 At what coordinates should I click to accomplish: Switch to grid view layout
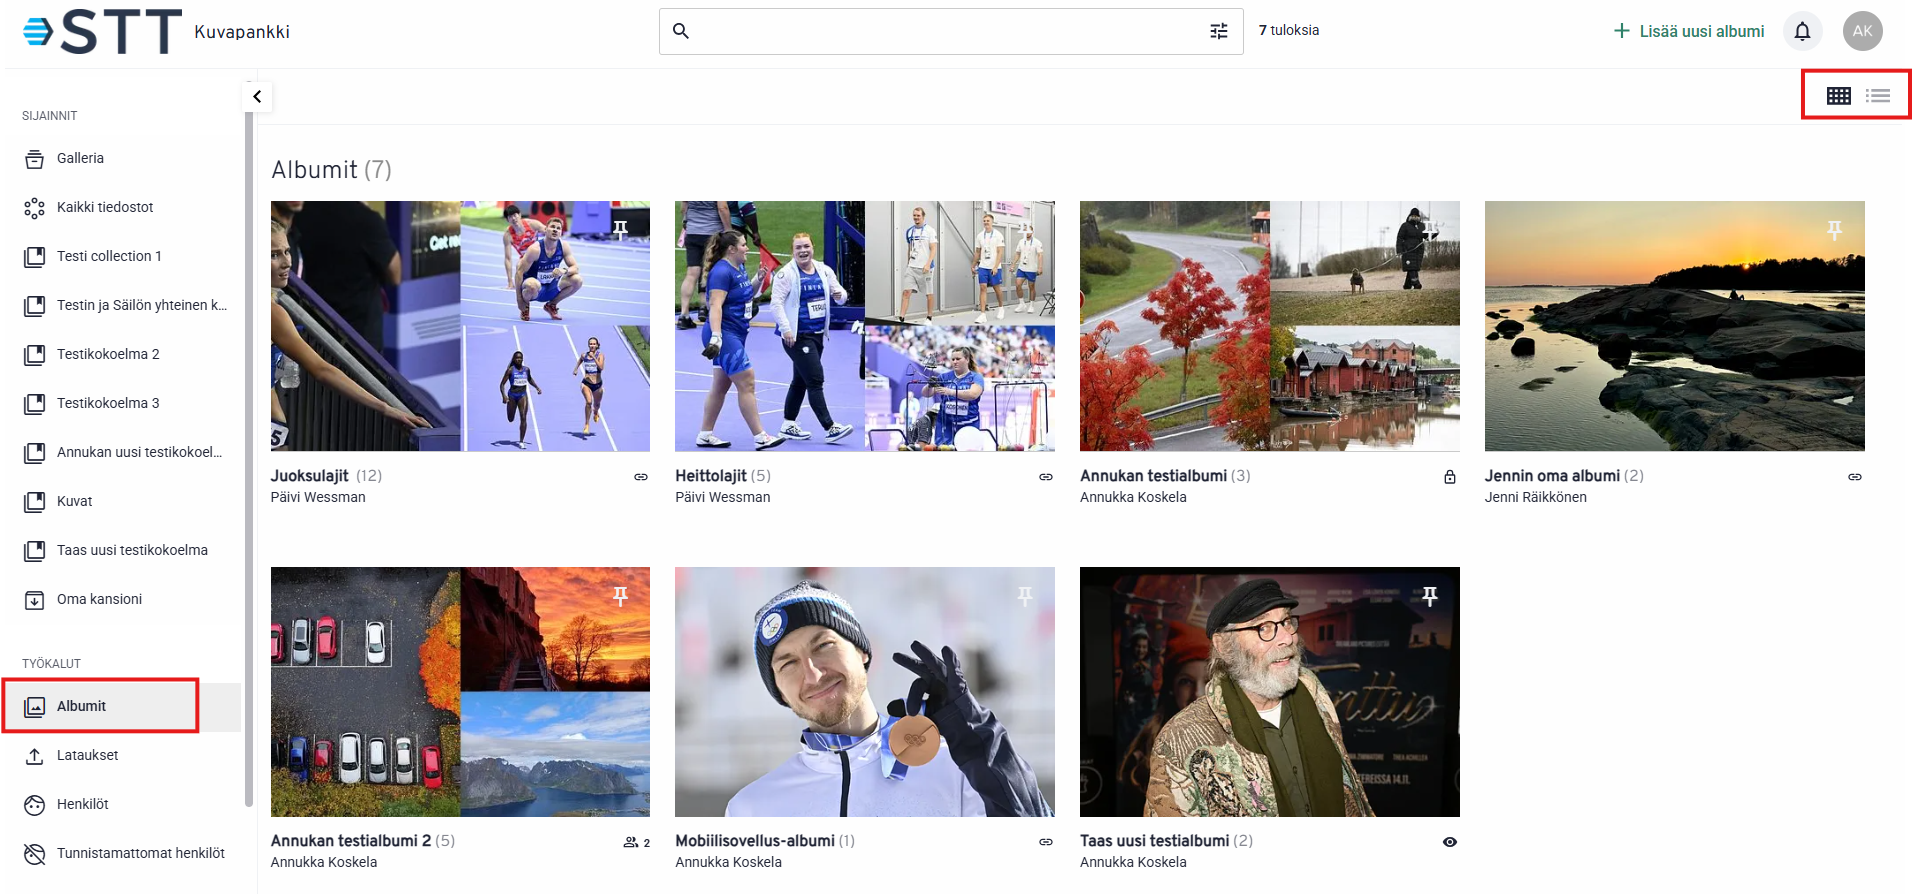pos(1838,96)
